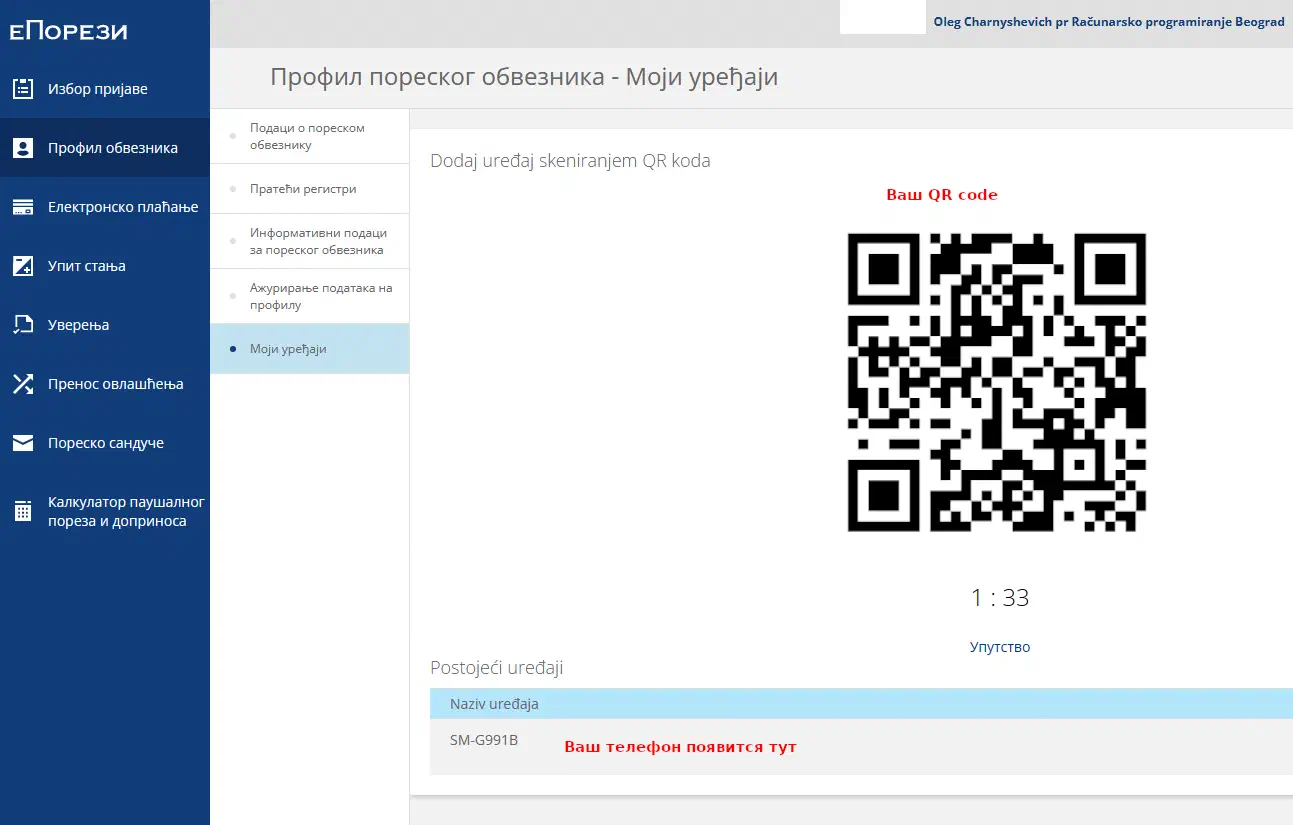Open the Профил обвезника section icon

(22, 147)
